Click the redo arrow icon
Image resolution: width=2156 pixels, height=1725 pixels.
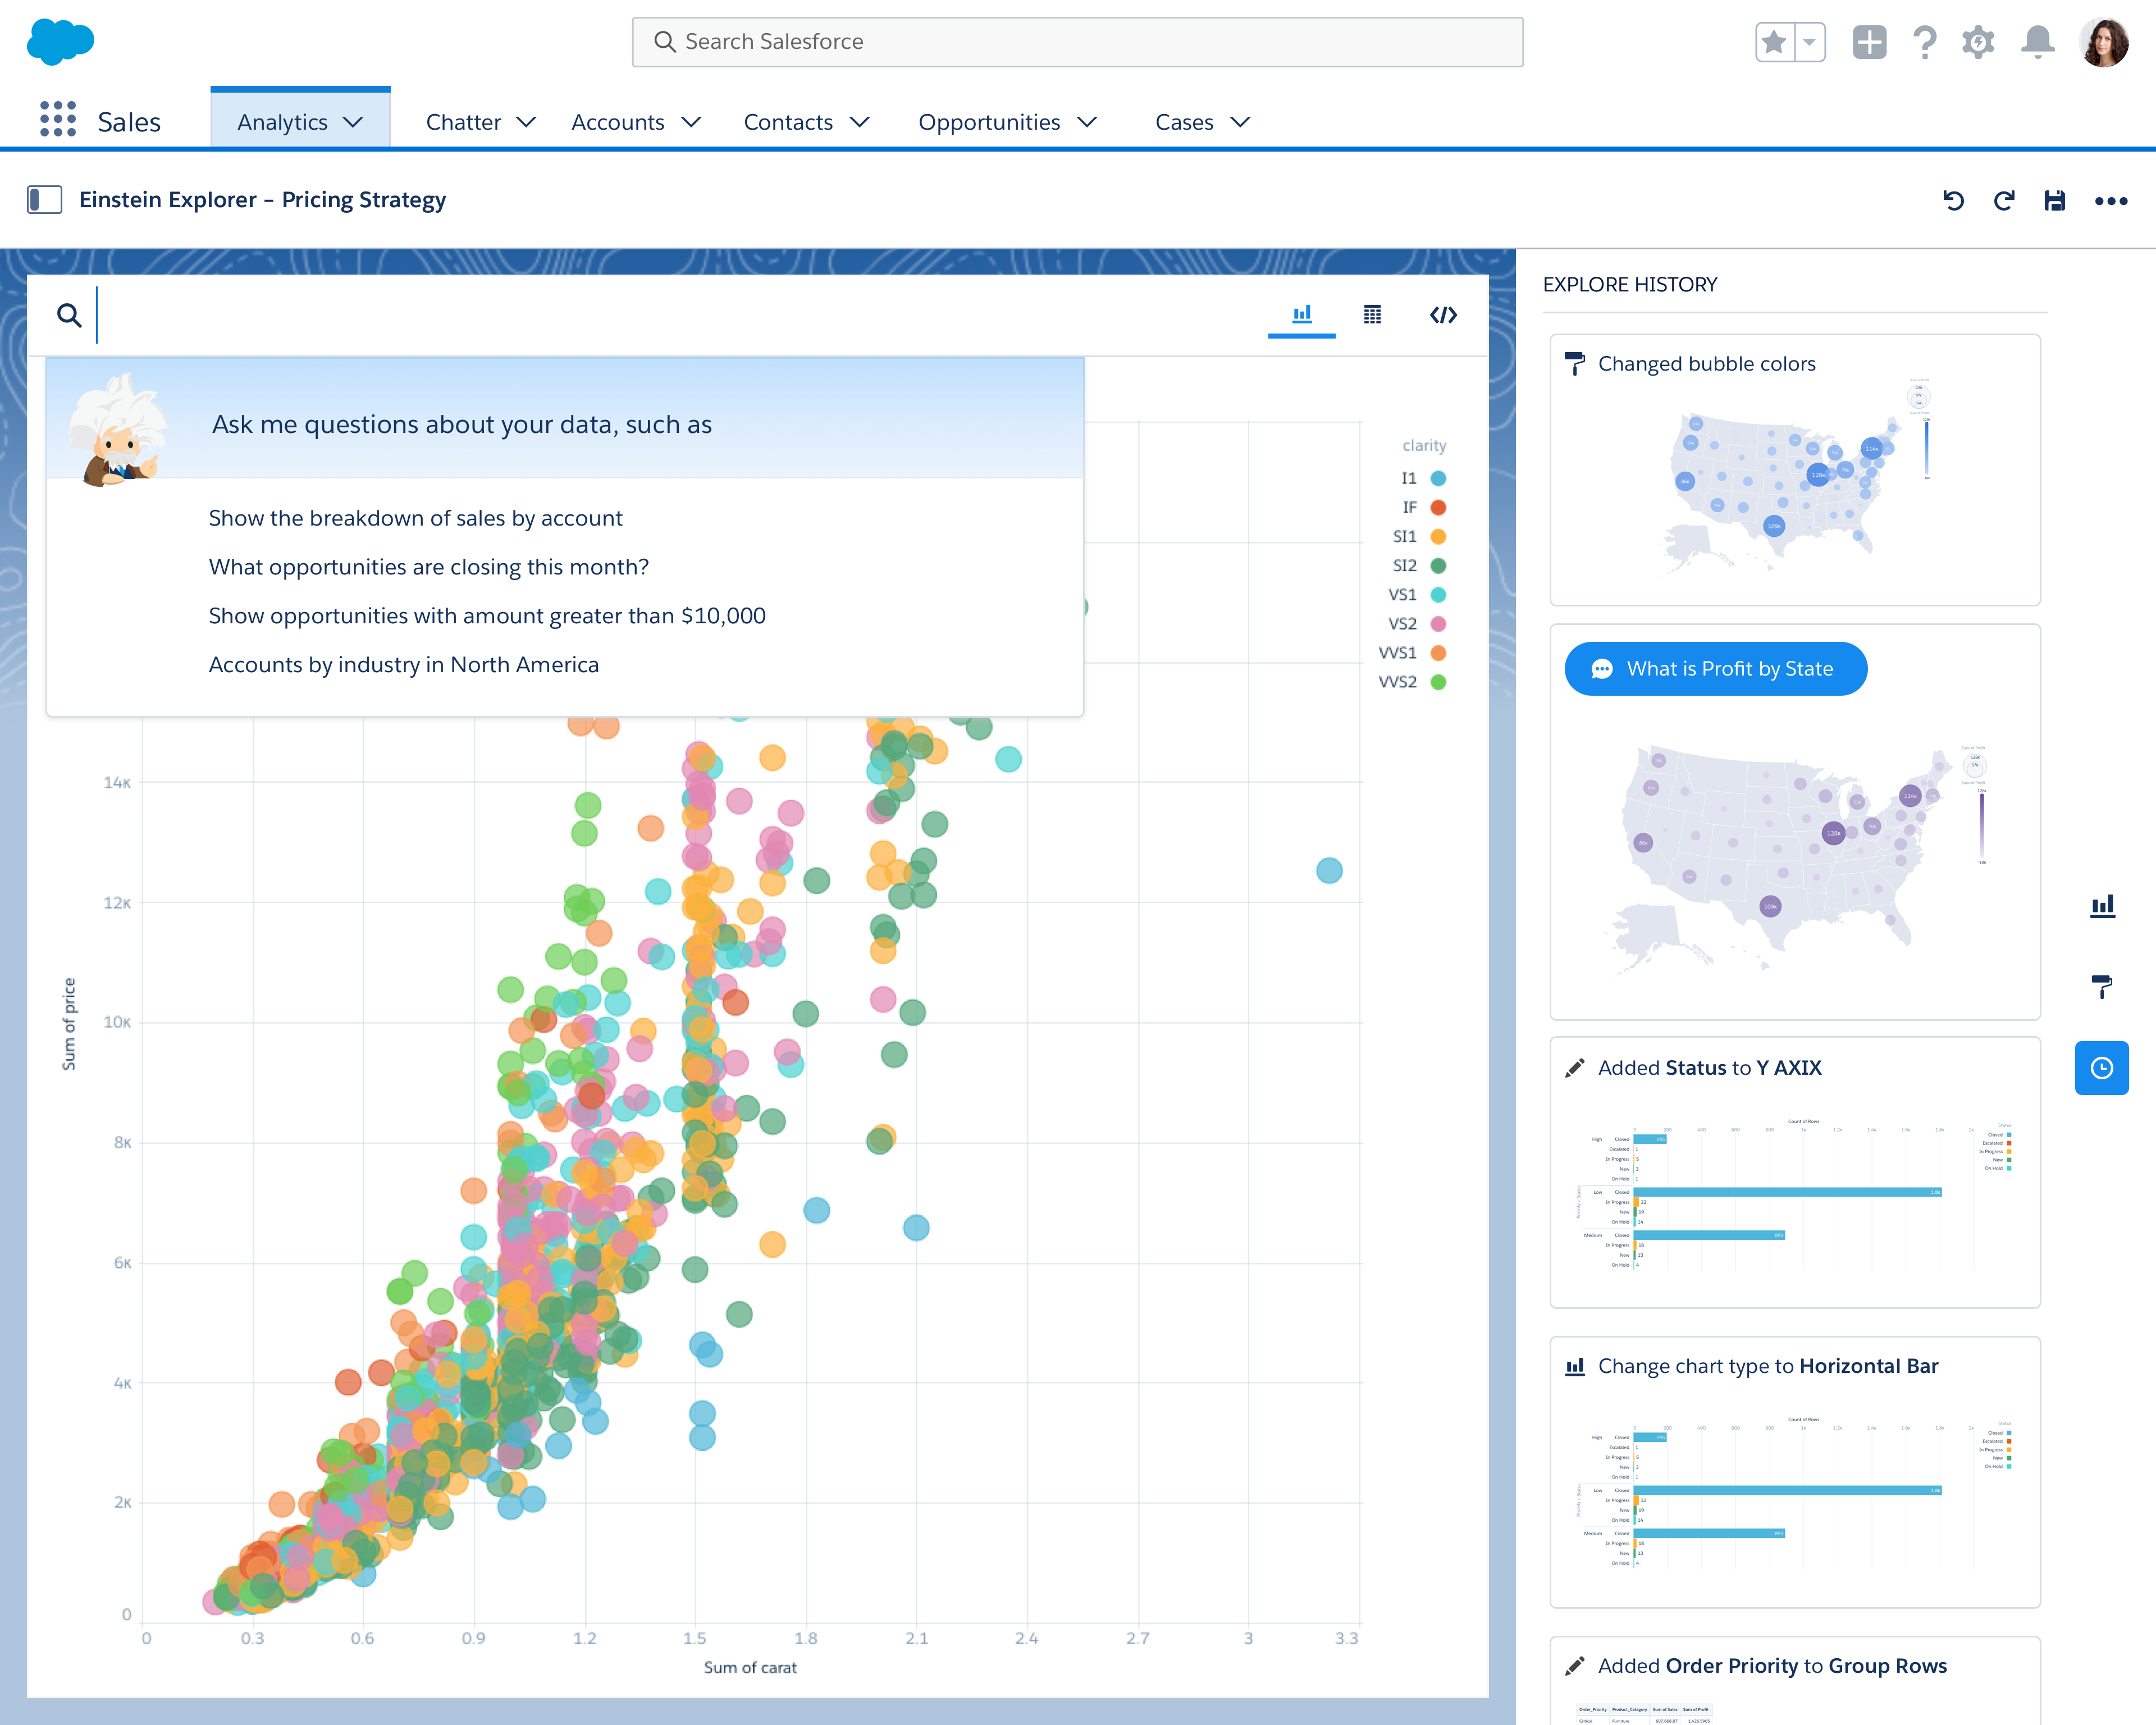coord(2004,200)
